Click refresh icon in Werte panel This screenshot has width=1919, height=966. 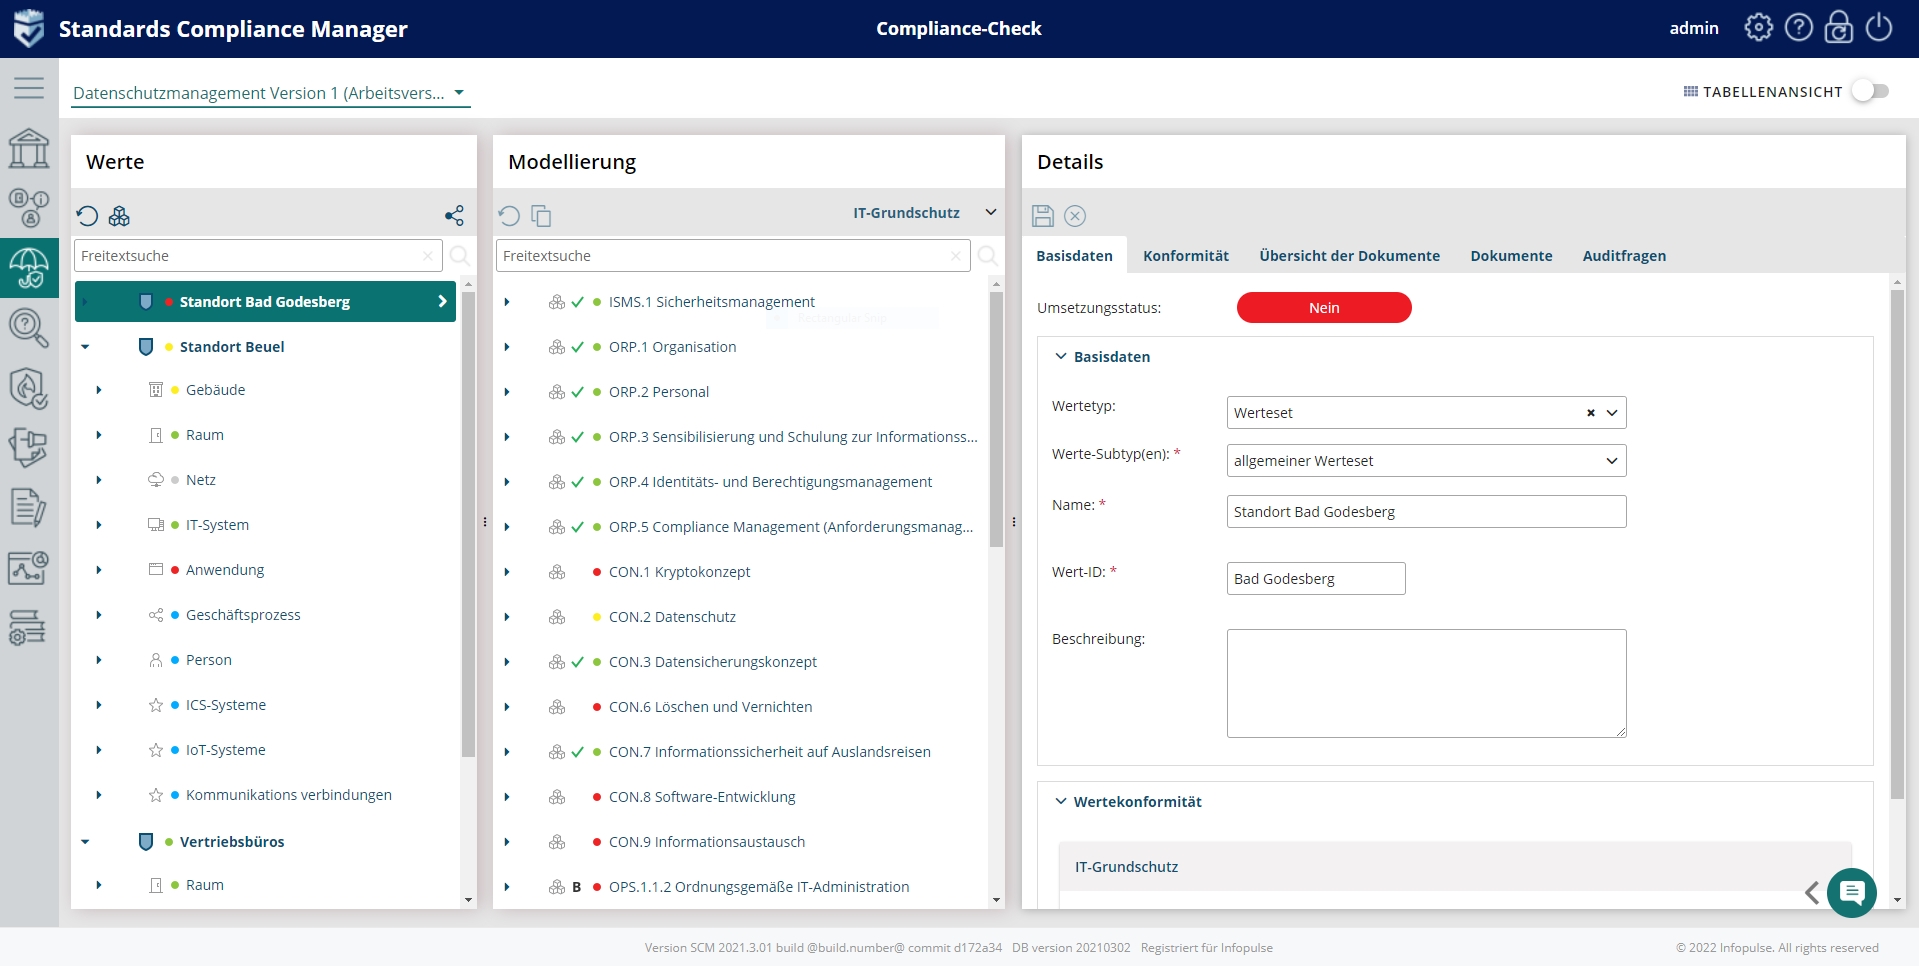88,216
